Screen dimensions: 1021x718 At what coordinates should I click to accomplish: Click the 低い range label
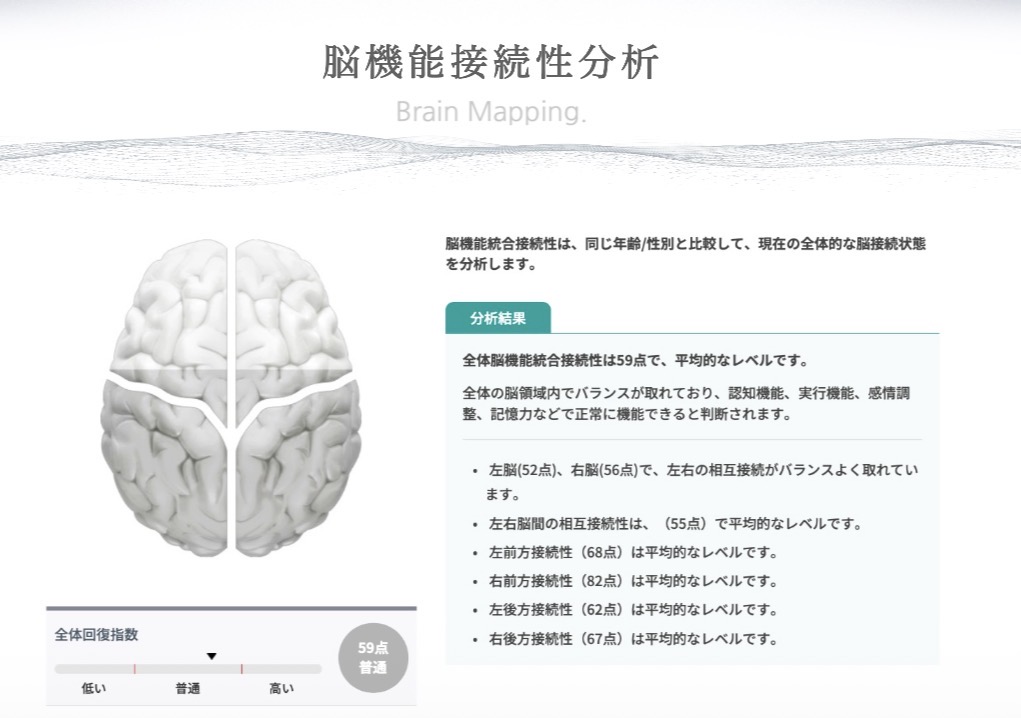pyautogui.click(x=94, y=688)
